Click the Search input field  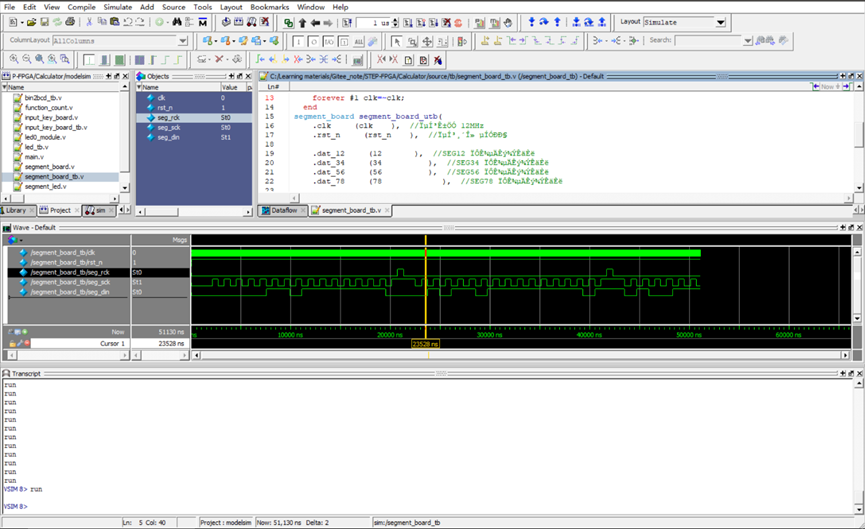click(709, 41)
